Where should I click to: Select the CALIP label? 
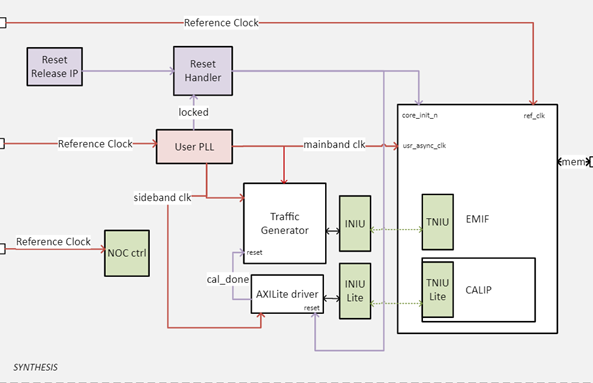pos(478,290)
